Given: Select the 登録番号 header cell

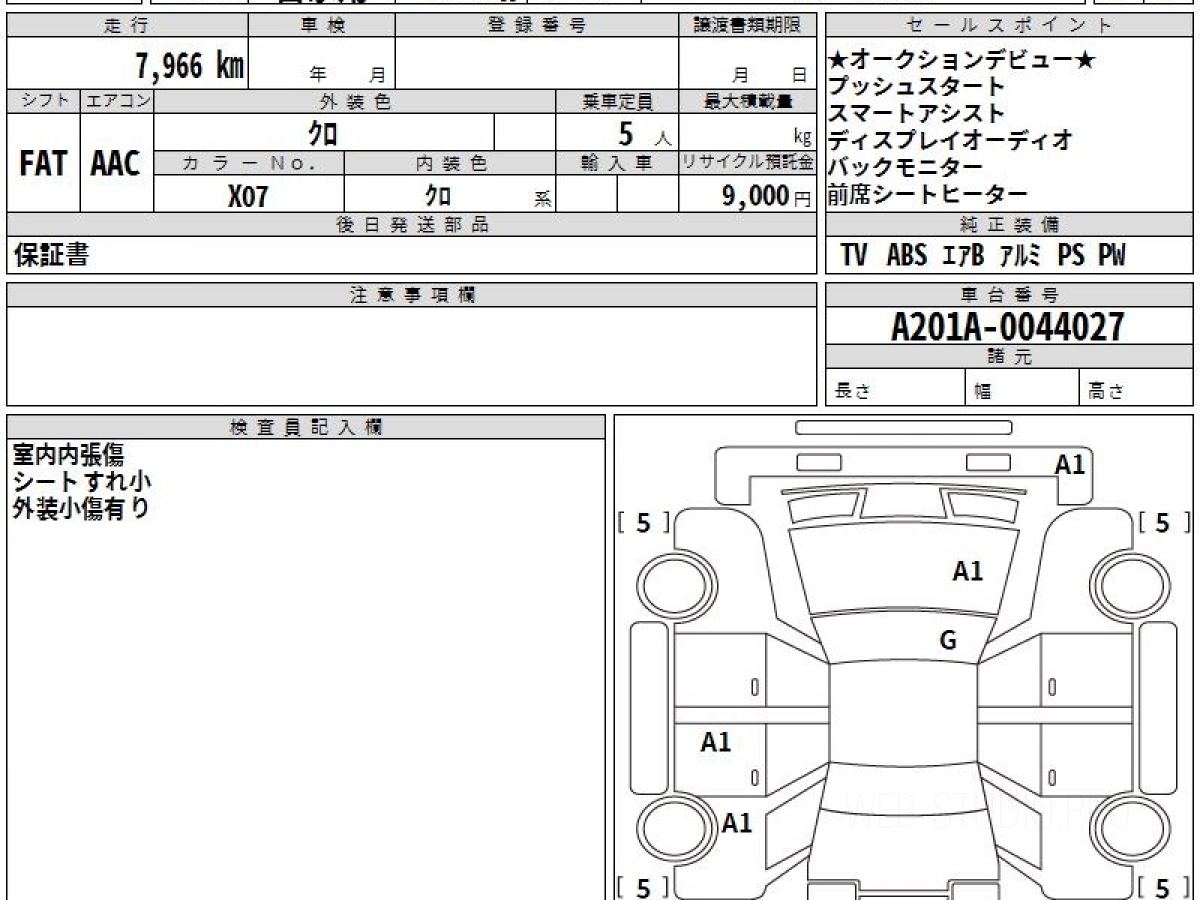Looking at the screenshot, I should [537, 26].
